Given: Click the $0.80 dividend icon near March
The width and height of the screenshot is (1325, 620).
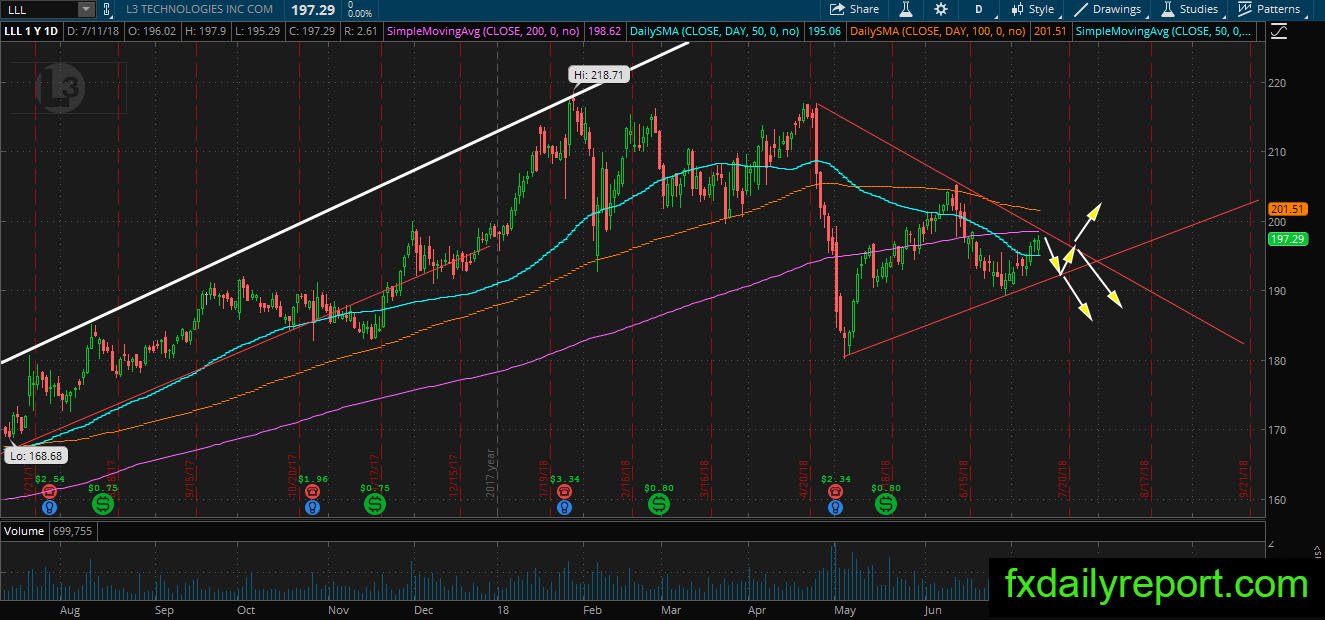Looking at the screenshot, I should [x=659, y=505].
